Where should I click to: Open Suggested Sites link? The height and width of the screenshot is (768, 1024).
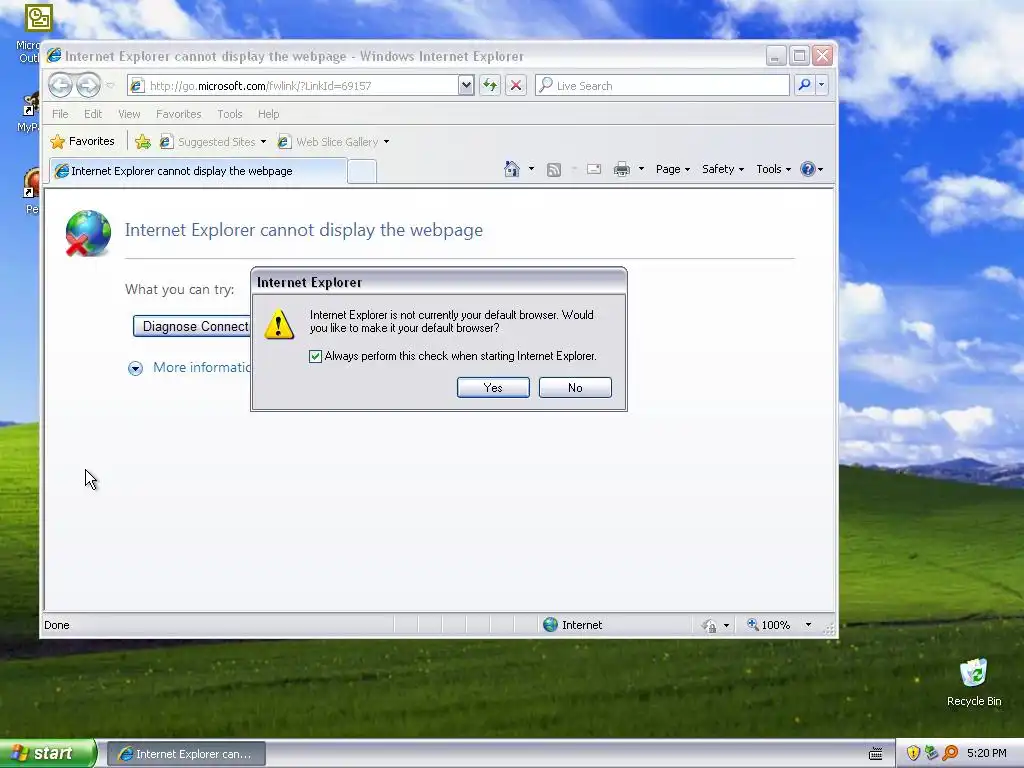pos(213,142)
